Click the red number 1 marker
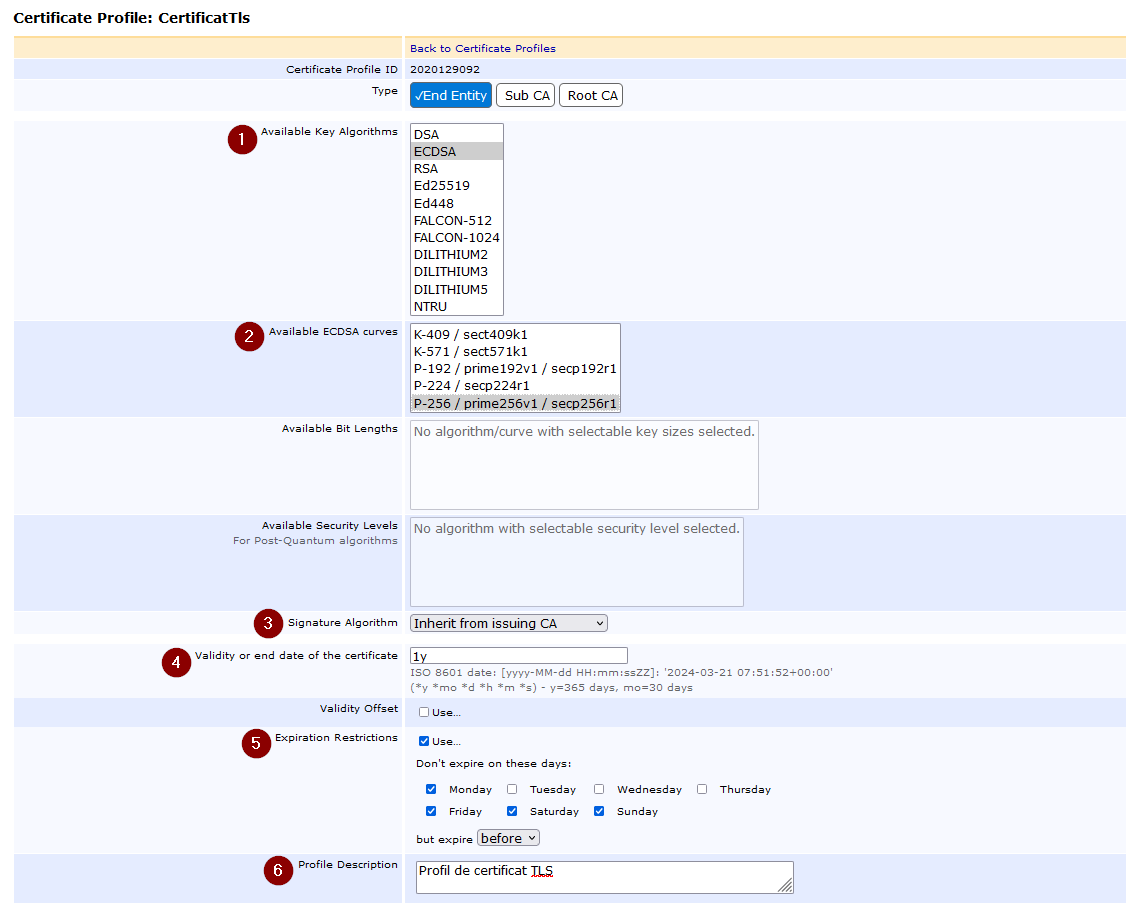 click(x=242, y=139)
